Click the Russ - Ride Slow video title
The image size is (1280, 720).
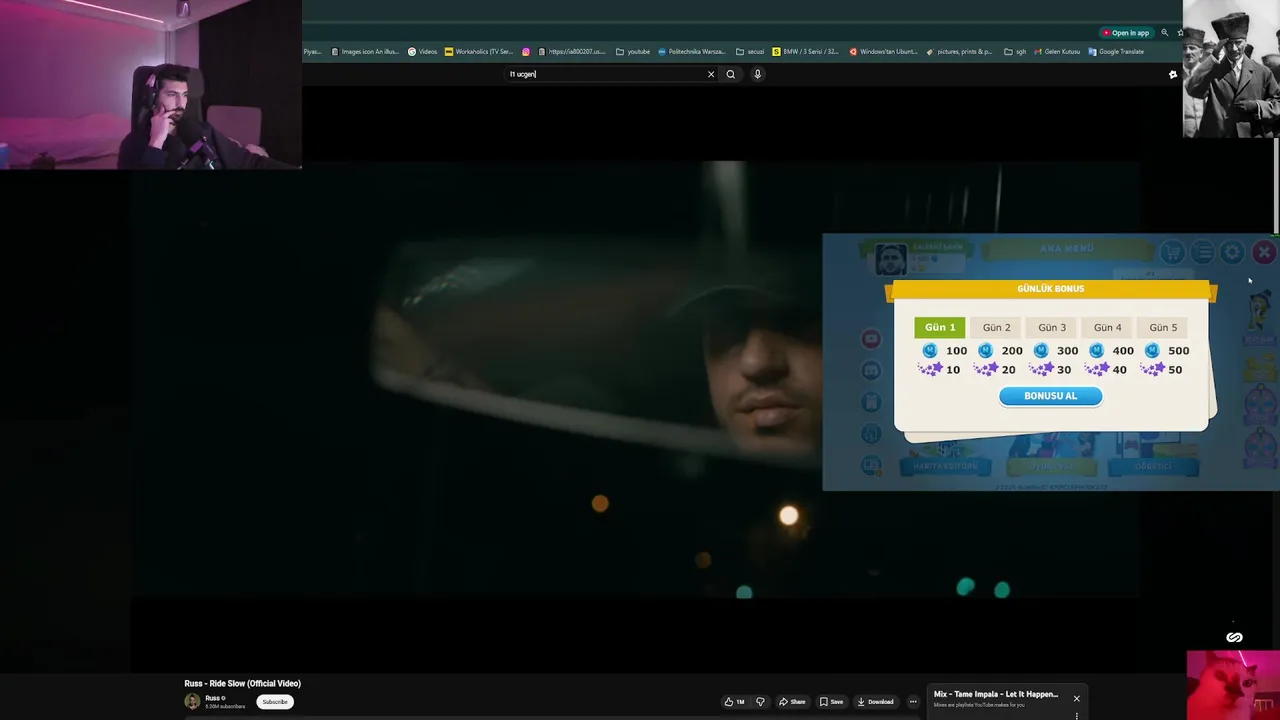[242, 684]
